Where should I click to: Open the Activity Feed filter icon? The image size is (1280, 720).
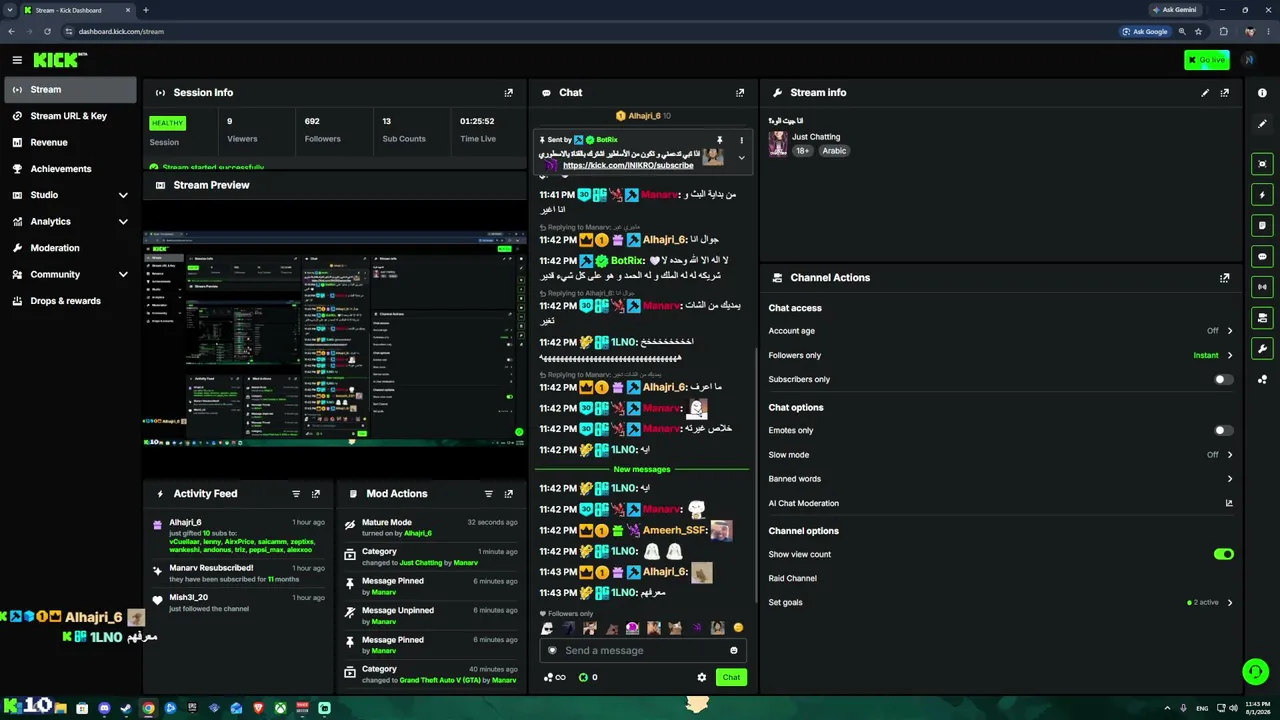coord(296,494)
